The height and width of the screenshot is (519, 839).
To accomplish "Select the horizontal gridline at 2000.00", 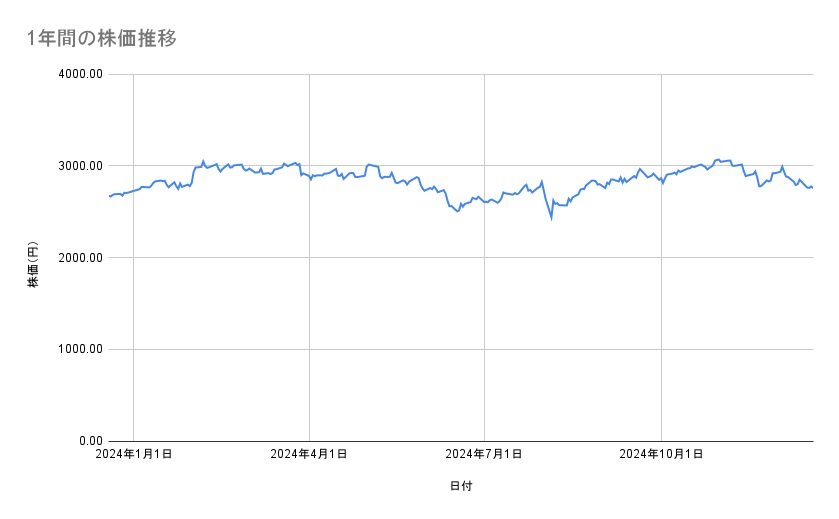I will point(400,257).
